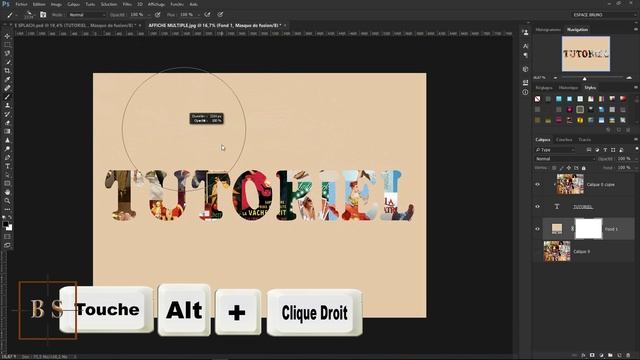Screen dimensions: 640x360
Task: Select the Move tool
Action: tap(7, 36)
